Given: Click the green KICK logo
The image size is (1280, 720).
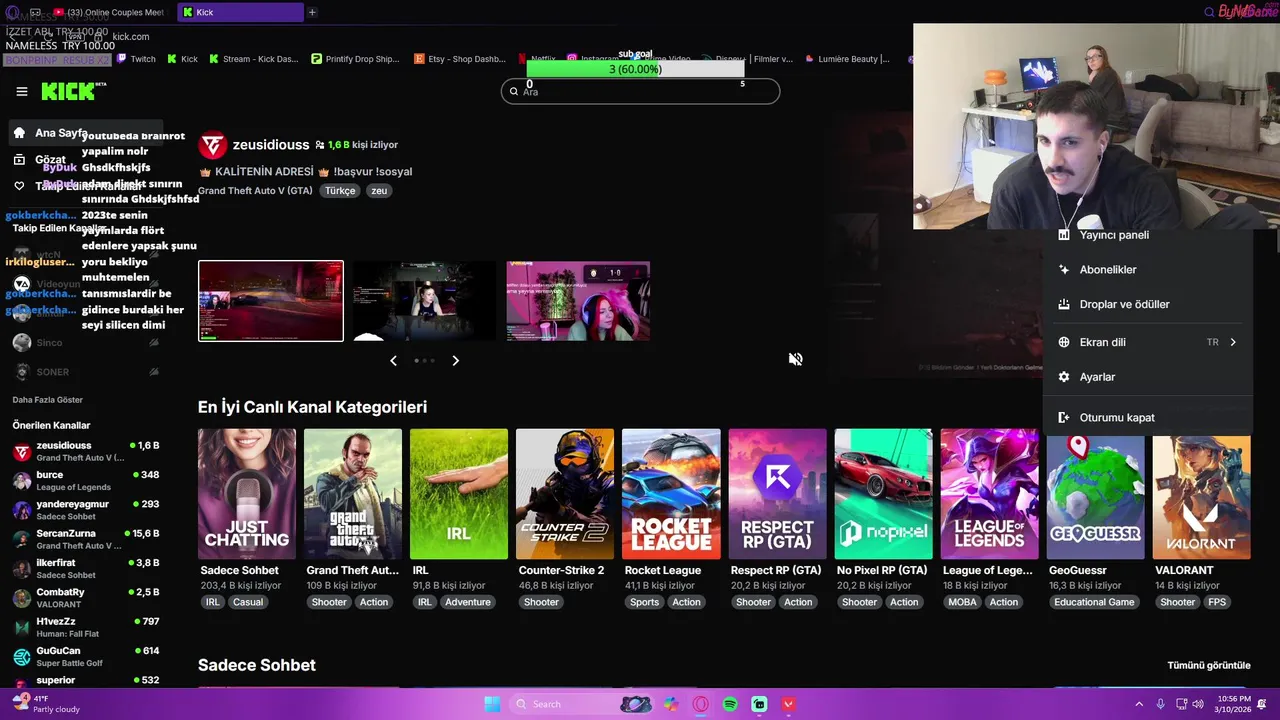Looking at the screenshot, I should (73, 91).
